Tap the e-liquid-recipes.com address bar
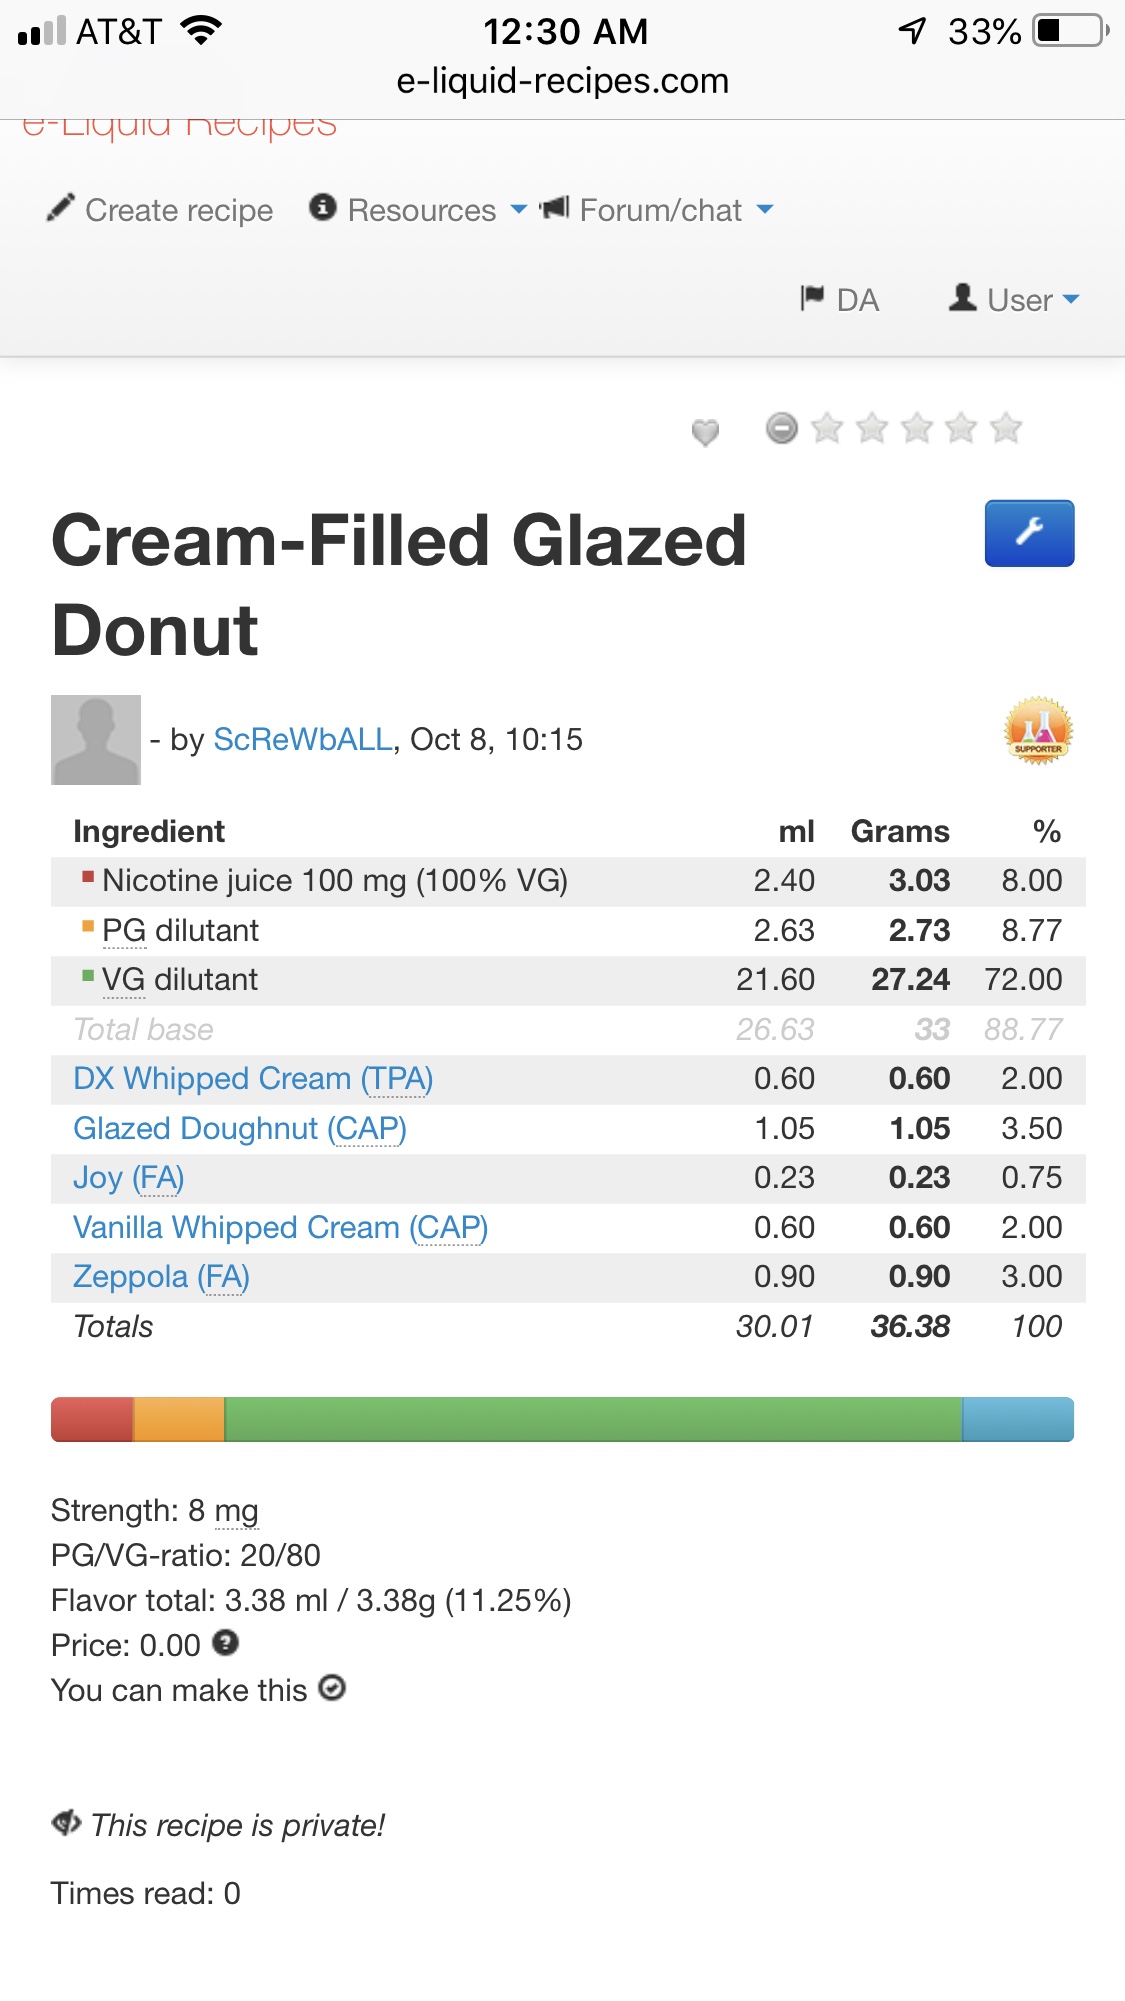The height and width of the screenshot is (2001, 1125). click(562, 81)
